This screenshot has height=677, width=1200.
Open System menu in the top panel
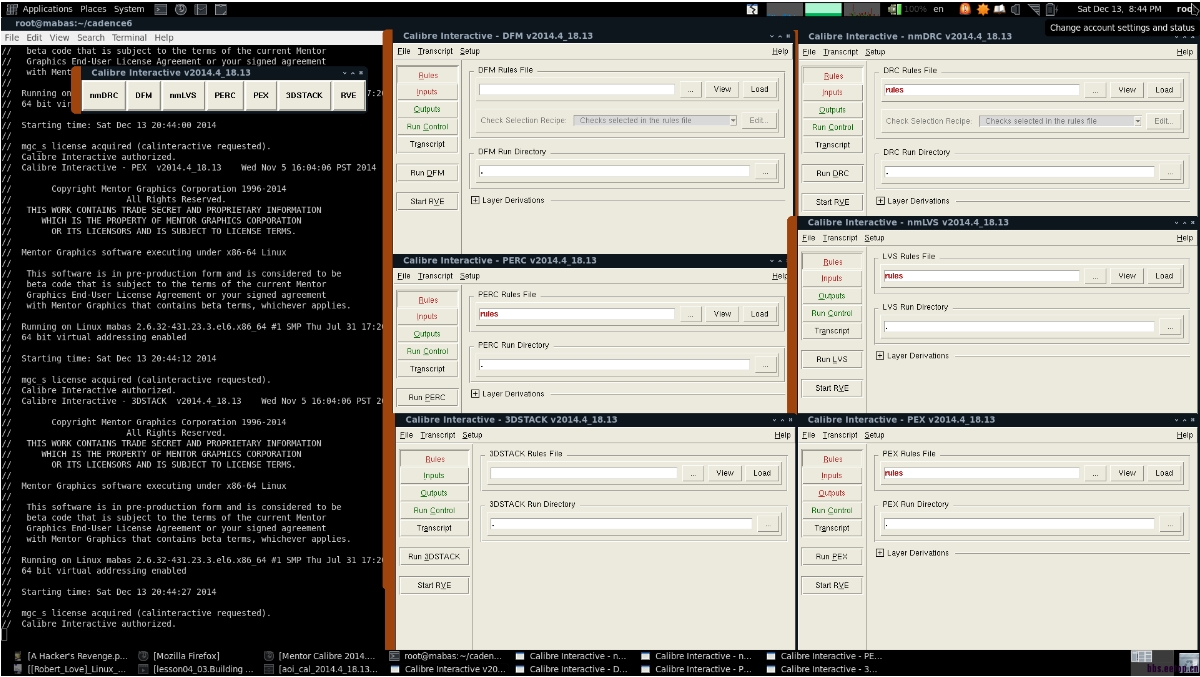129,9
